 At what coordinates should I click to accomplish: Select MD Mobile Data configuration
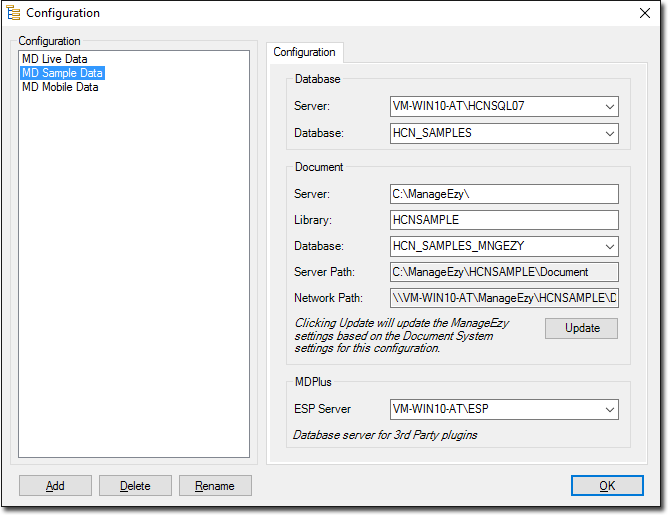click(60, 87)
